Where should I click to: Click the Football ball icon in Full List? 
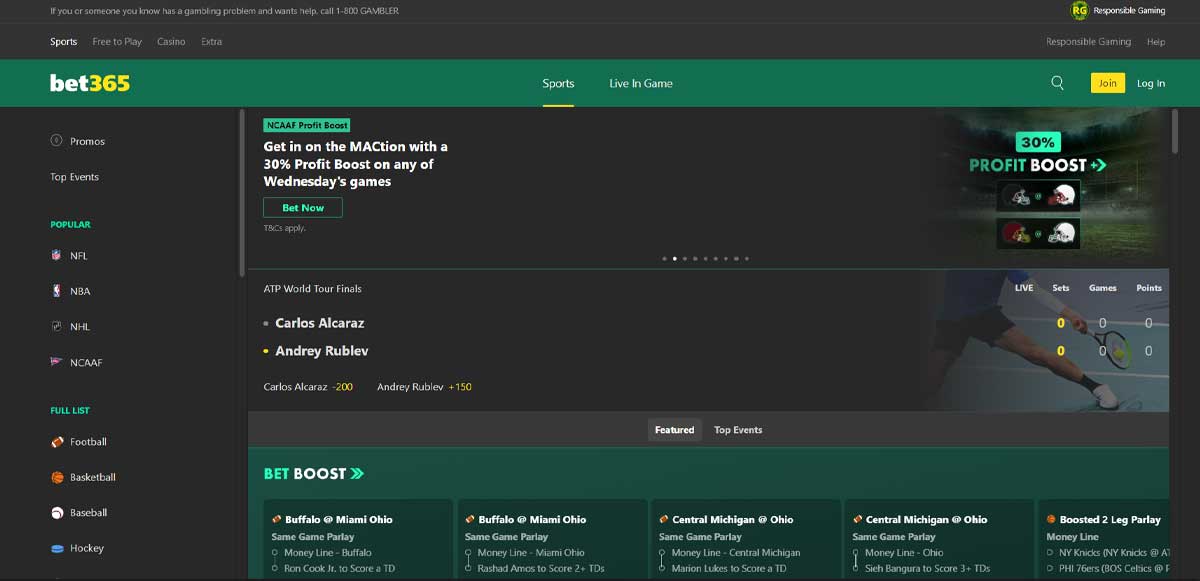click(x=57, y=441)
